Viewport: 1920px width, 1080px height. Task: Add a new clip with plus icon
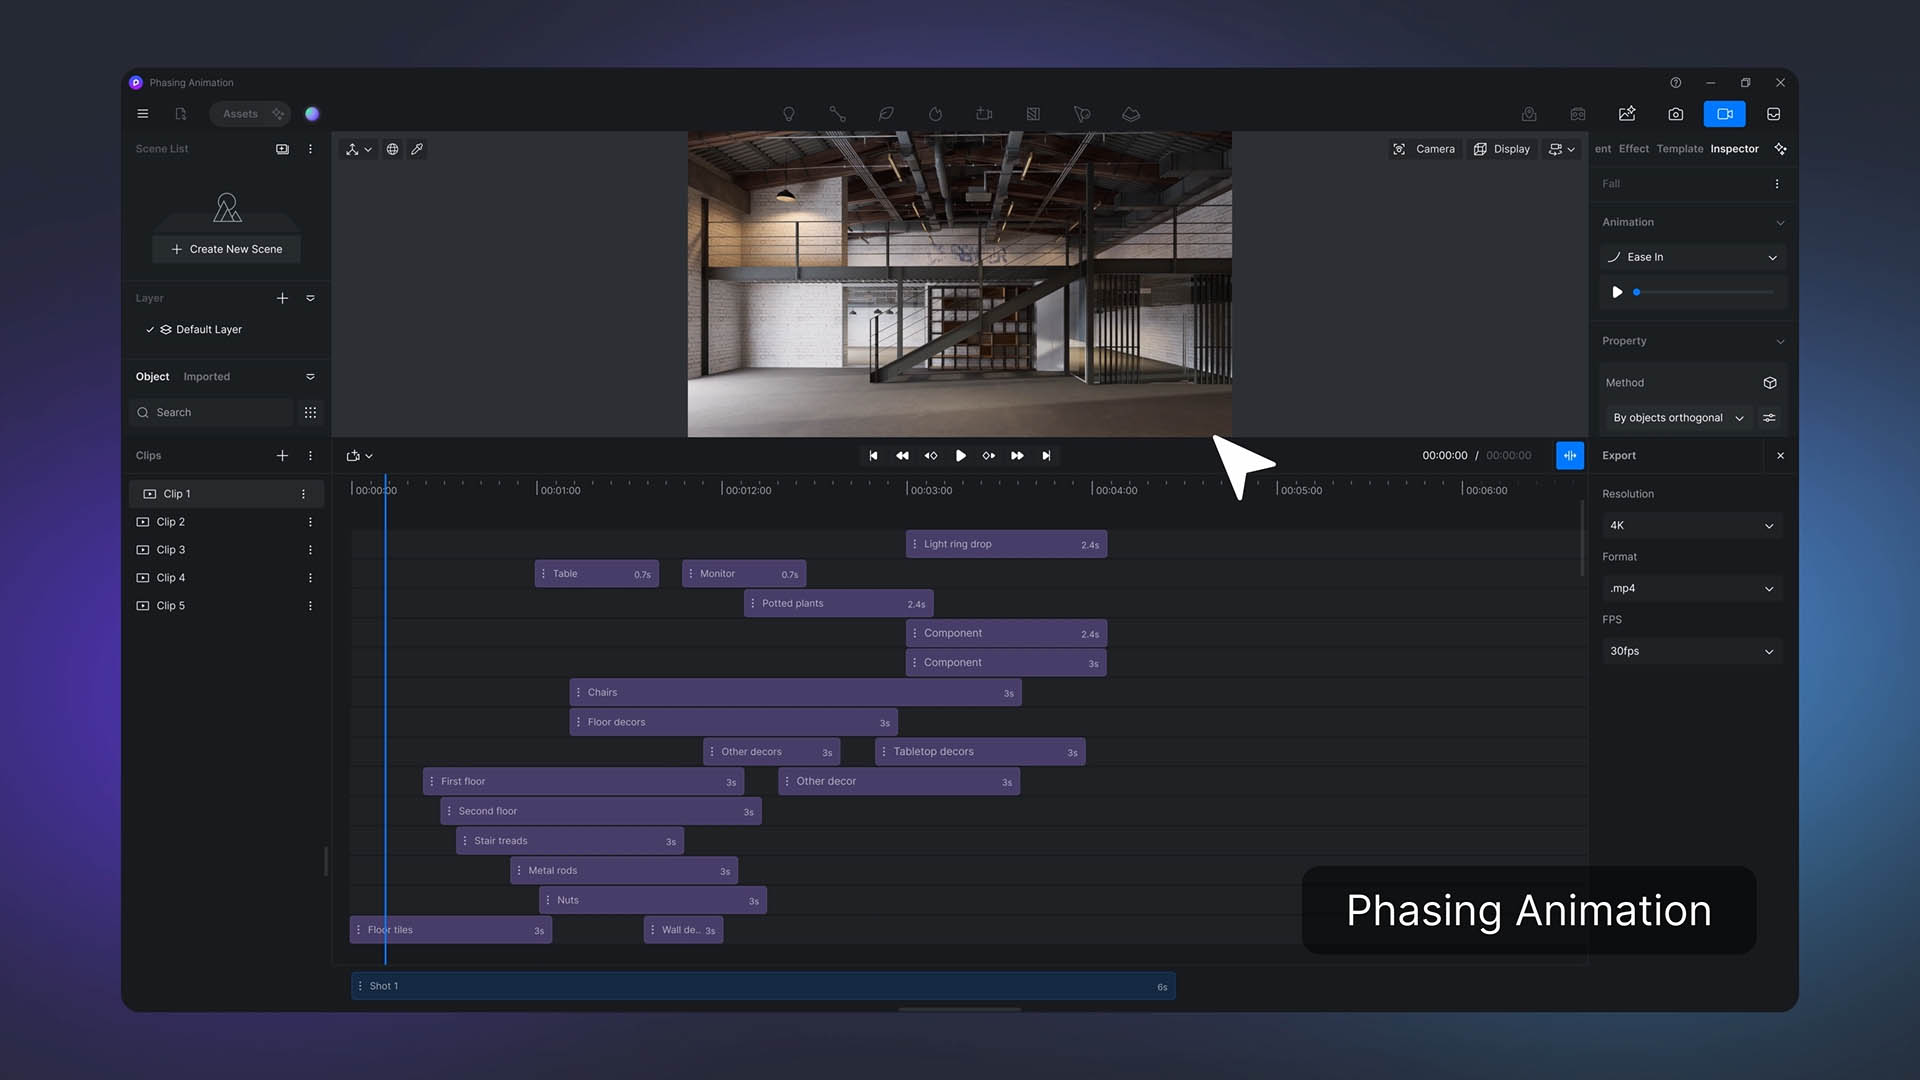tap(282, 456)
